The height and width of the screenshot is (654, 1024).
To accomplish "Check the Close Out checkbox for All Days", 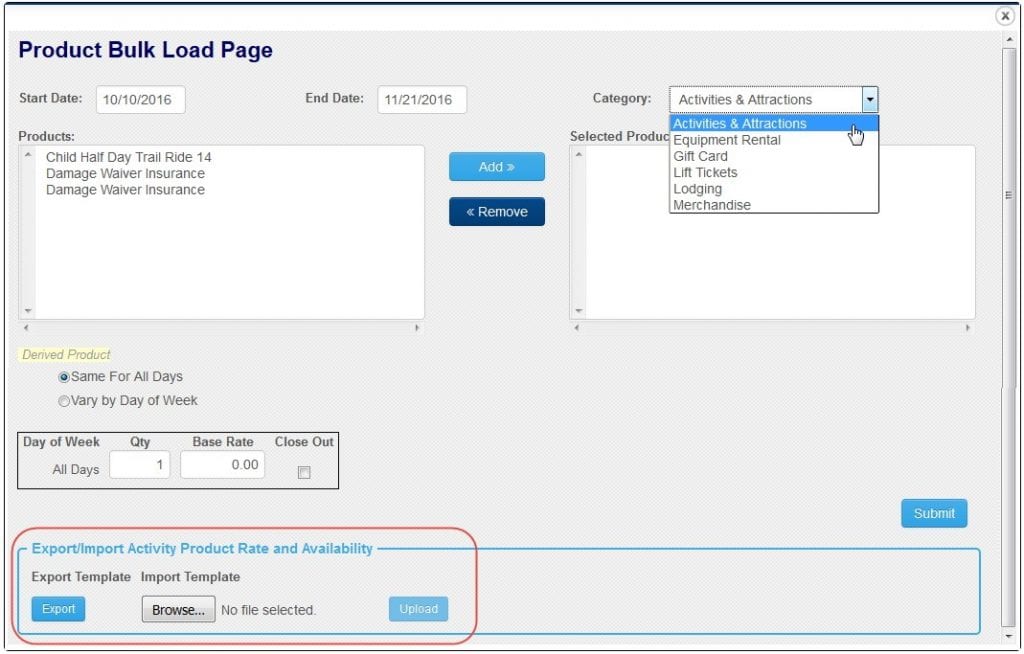I will tap(303, 470).
